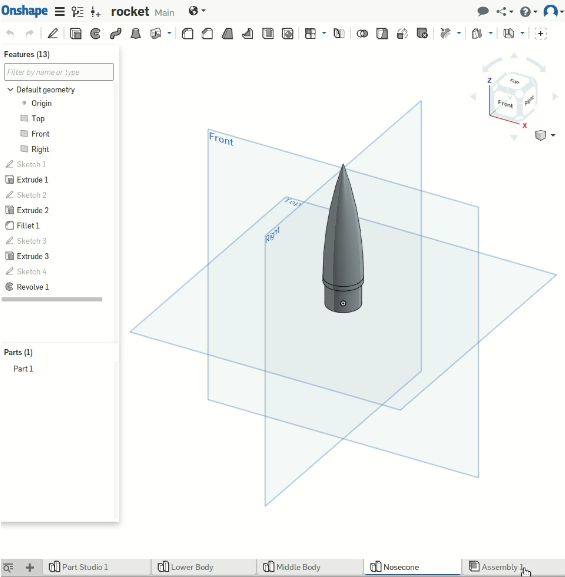
Task: Select the Modify fillet tool
Action: (x=445, y=34)
